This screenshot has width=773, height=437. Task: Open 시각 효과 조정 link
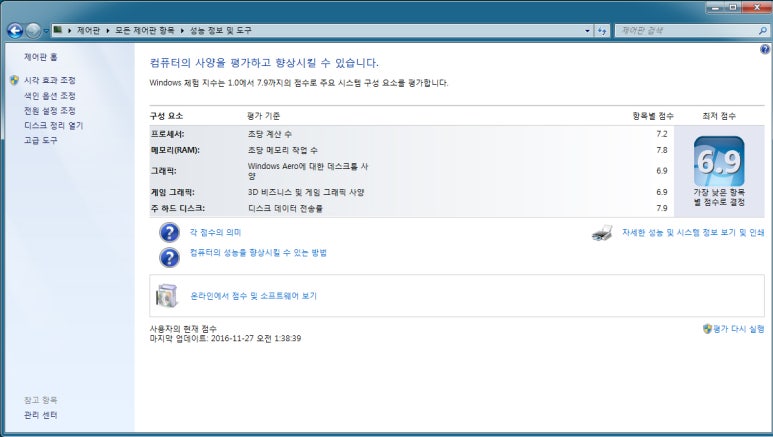click(50, 80)
